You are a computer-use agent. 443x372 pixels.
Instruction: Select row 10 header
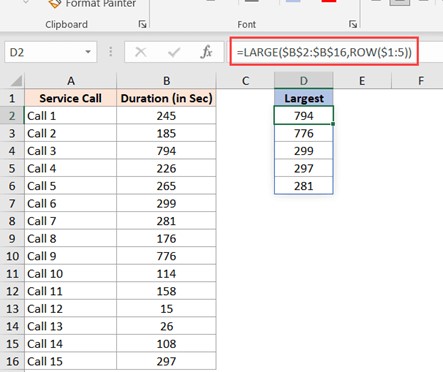coord(12,256)
